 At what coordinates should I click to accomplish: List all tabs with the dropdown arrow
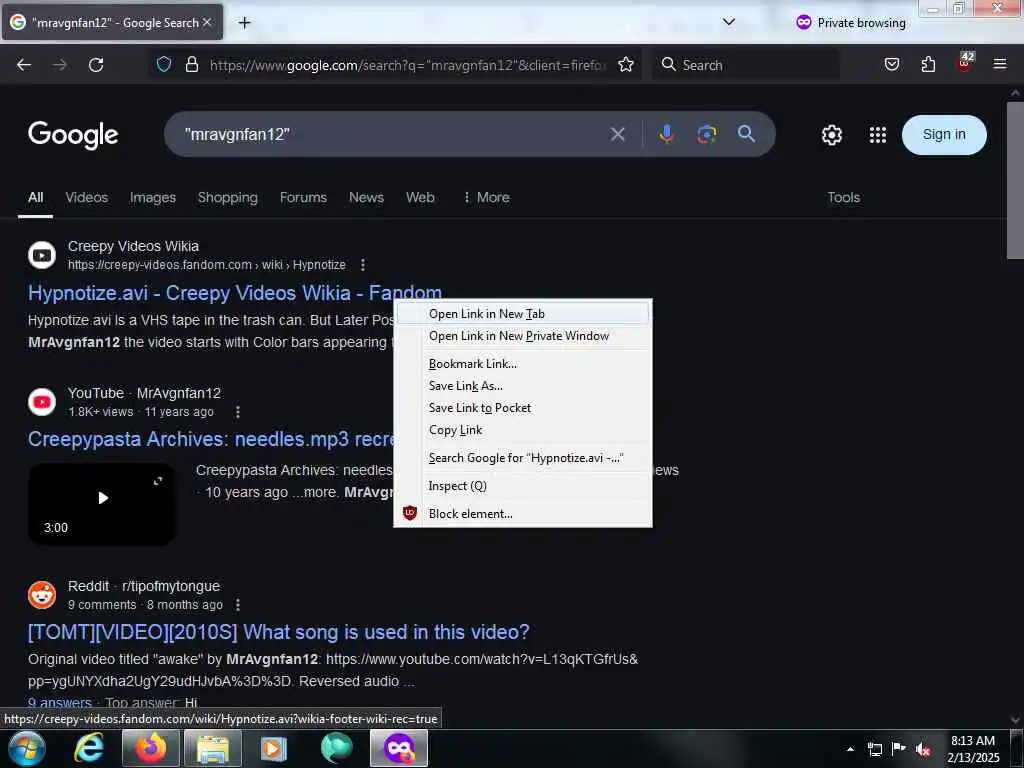click(x=729, y=22)
